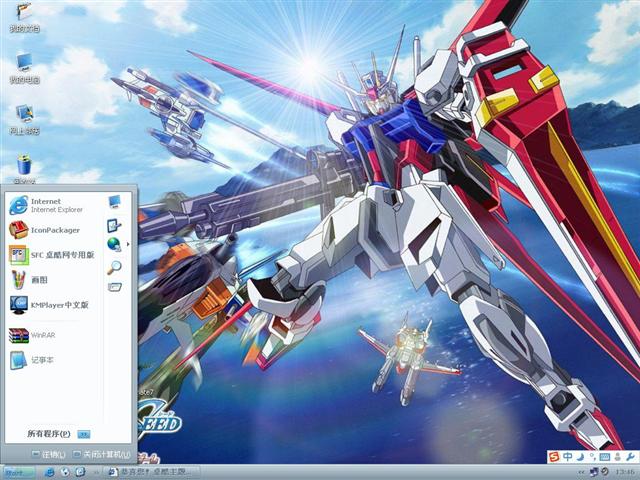The width and height of the screenshot is (640, 480).
Task: Open 记事本 (Notepad) from the Start menu
Action: tap(31, 360)
